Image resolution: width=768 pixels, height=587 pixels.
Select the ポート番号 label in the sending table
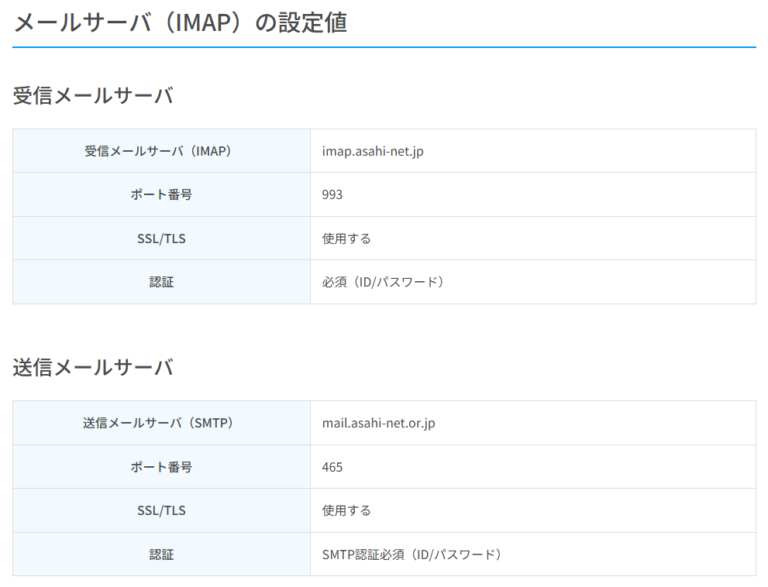pyautogui.click(x=161, y=467)
